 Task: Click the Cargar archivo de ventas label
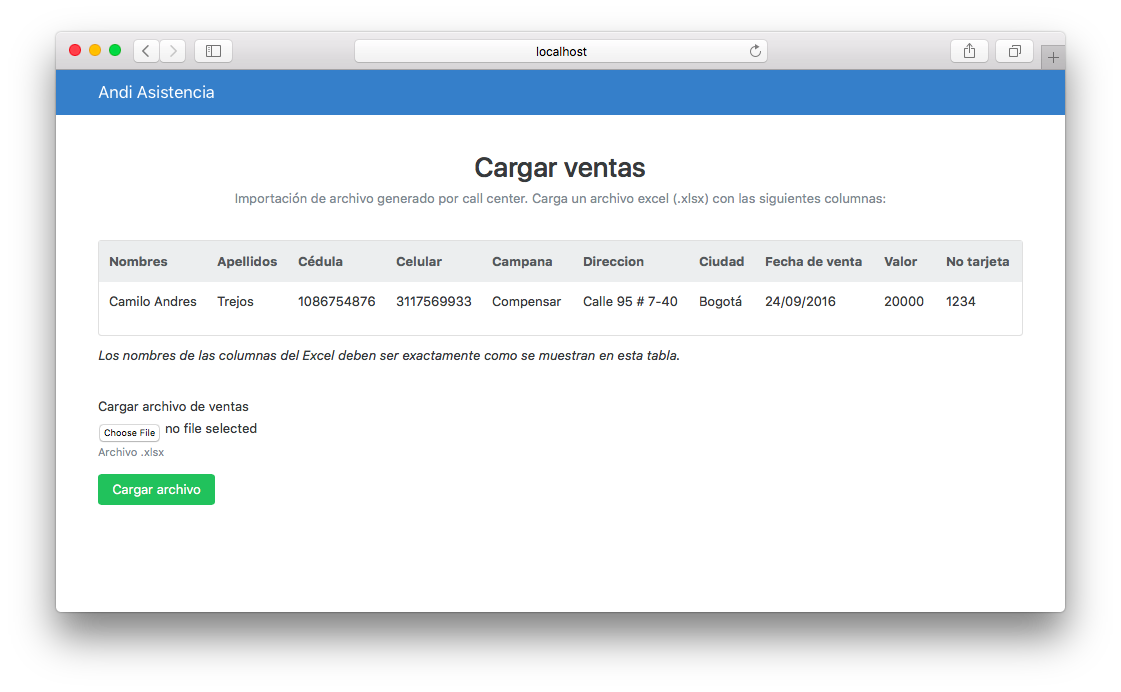173,406
